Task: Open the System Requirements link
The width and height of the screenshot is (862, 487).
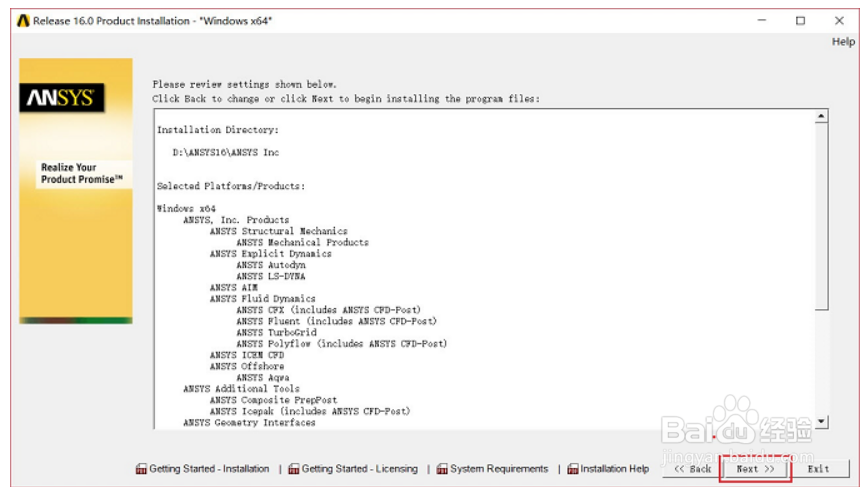Action: (499, 469)
